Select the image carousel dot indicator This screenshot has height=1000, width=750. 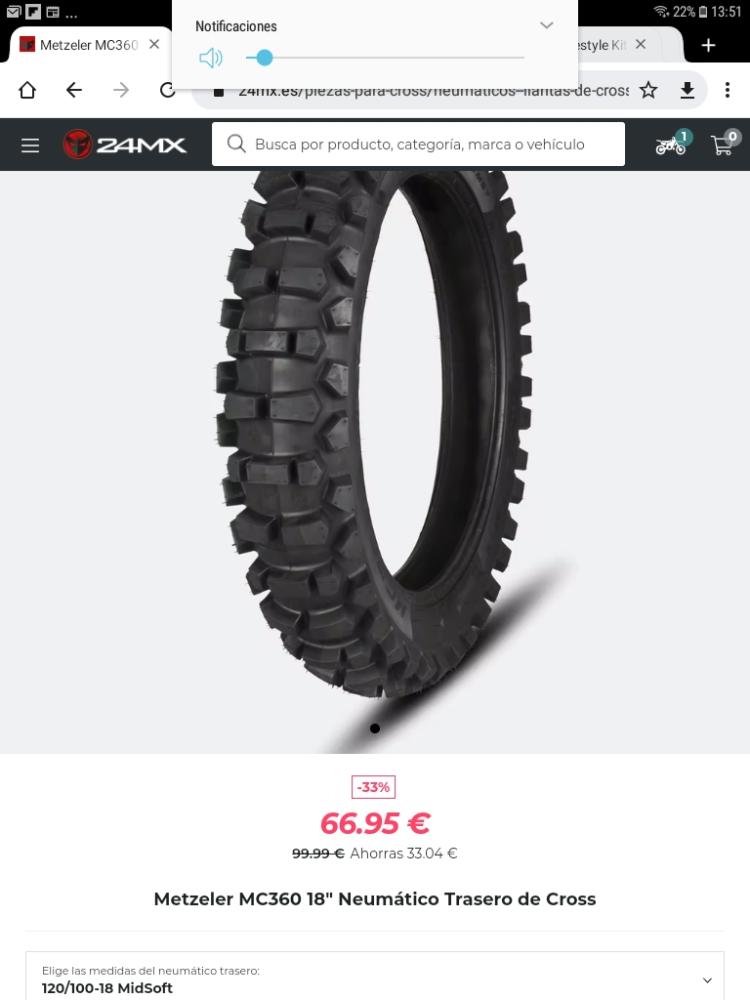[x=375, y=728]
